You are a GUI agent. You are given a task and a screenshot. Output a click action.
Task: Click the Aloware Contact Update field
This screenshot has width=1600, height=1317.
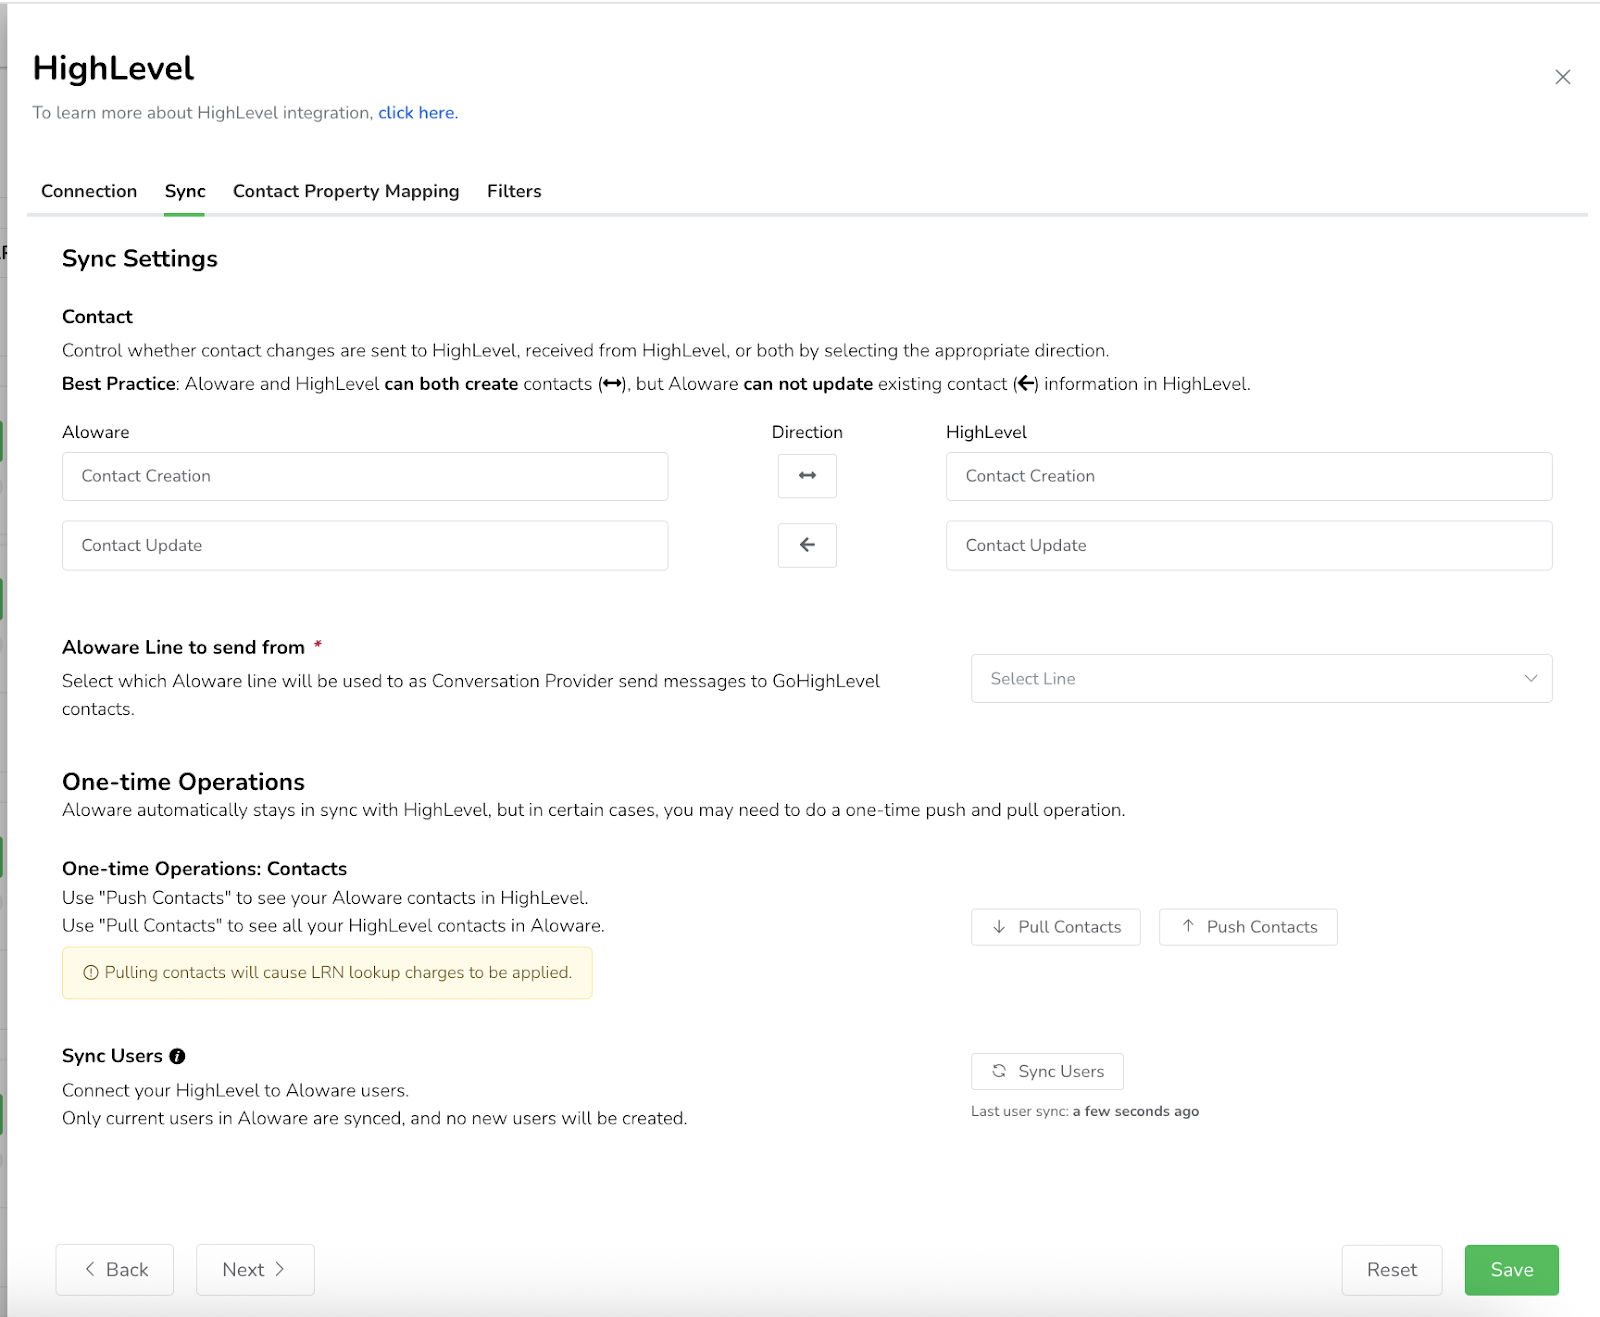click(365, 545)
